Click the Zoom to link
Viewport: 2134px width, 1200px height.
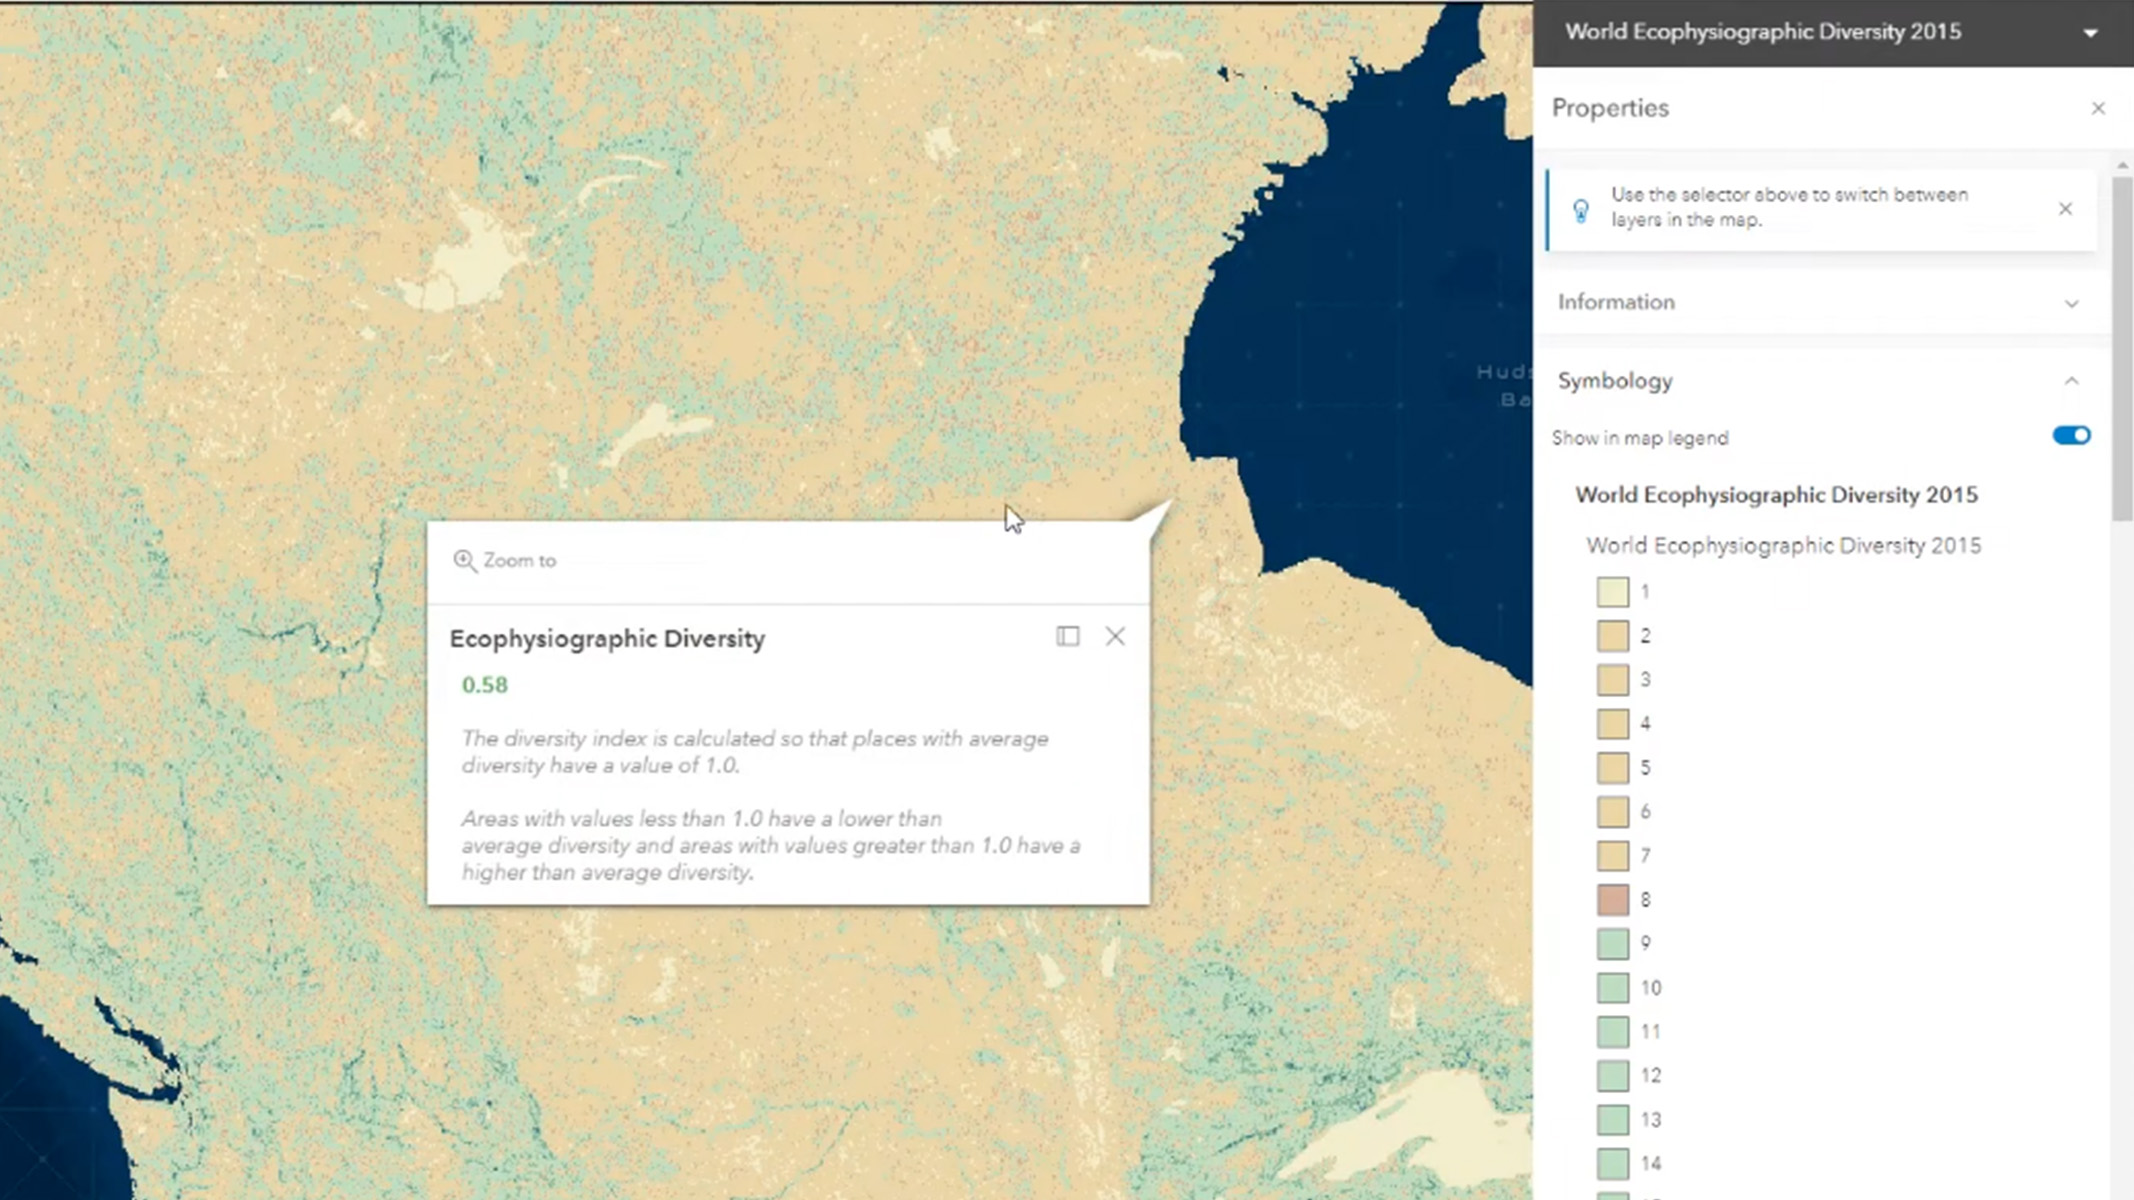(x=519, y=560)
